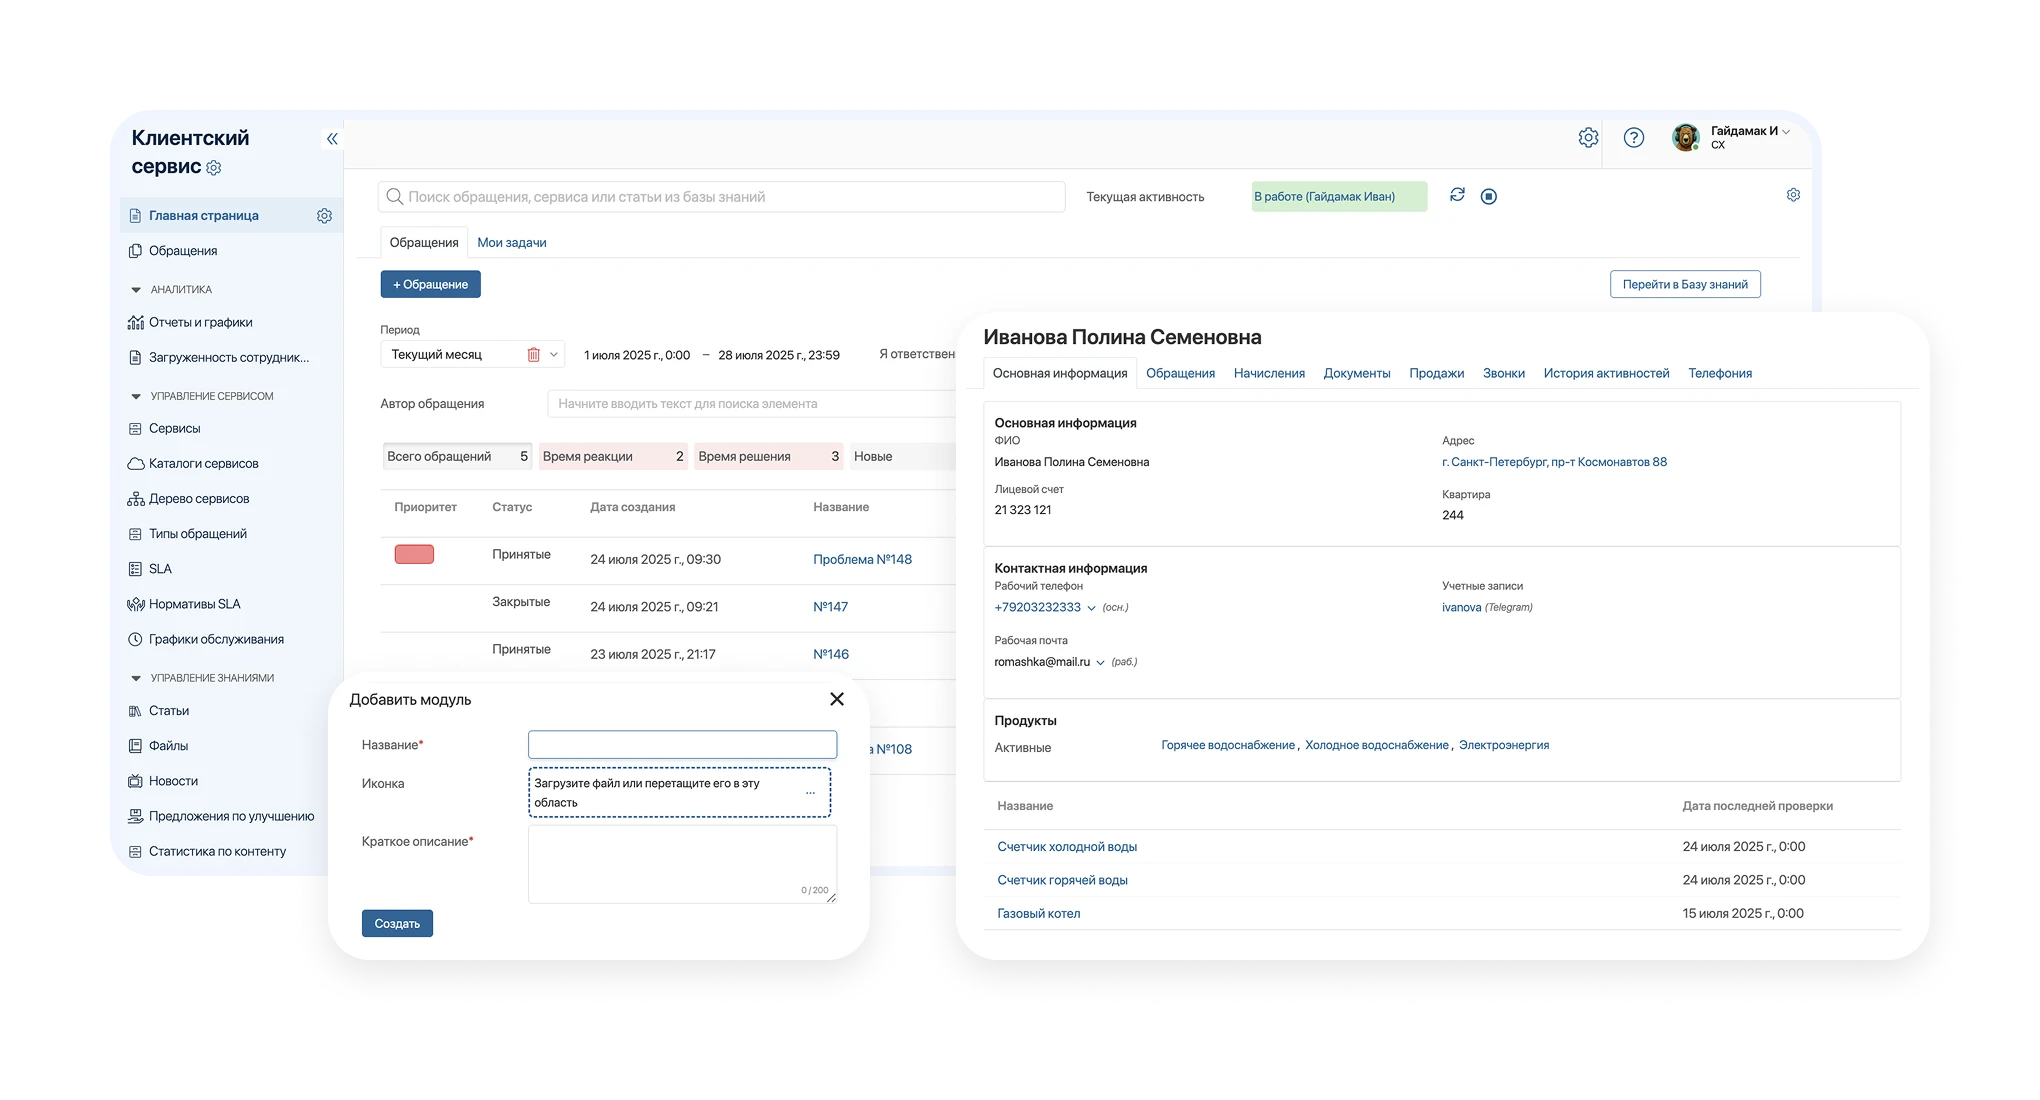Click the refresh activity status icon
The height and width of the screenshot is (1100, 2040).
click(x=1457, y=195)
